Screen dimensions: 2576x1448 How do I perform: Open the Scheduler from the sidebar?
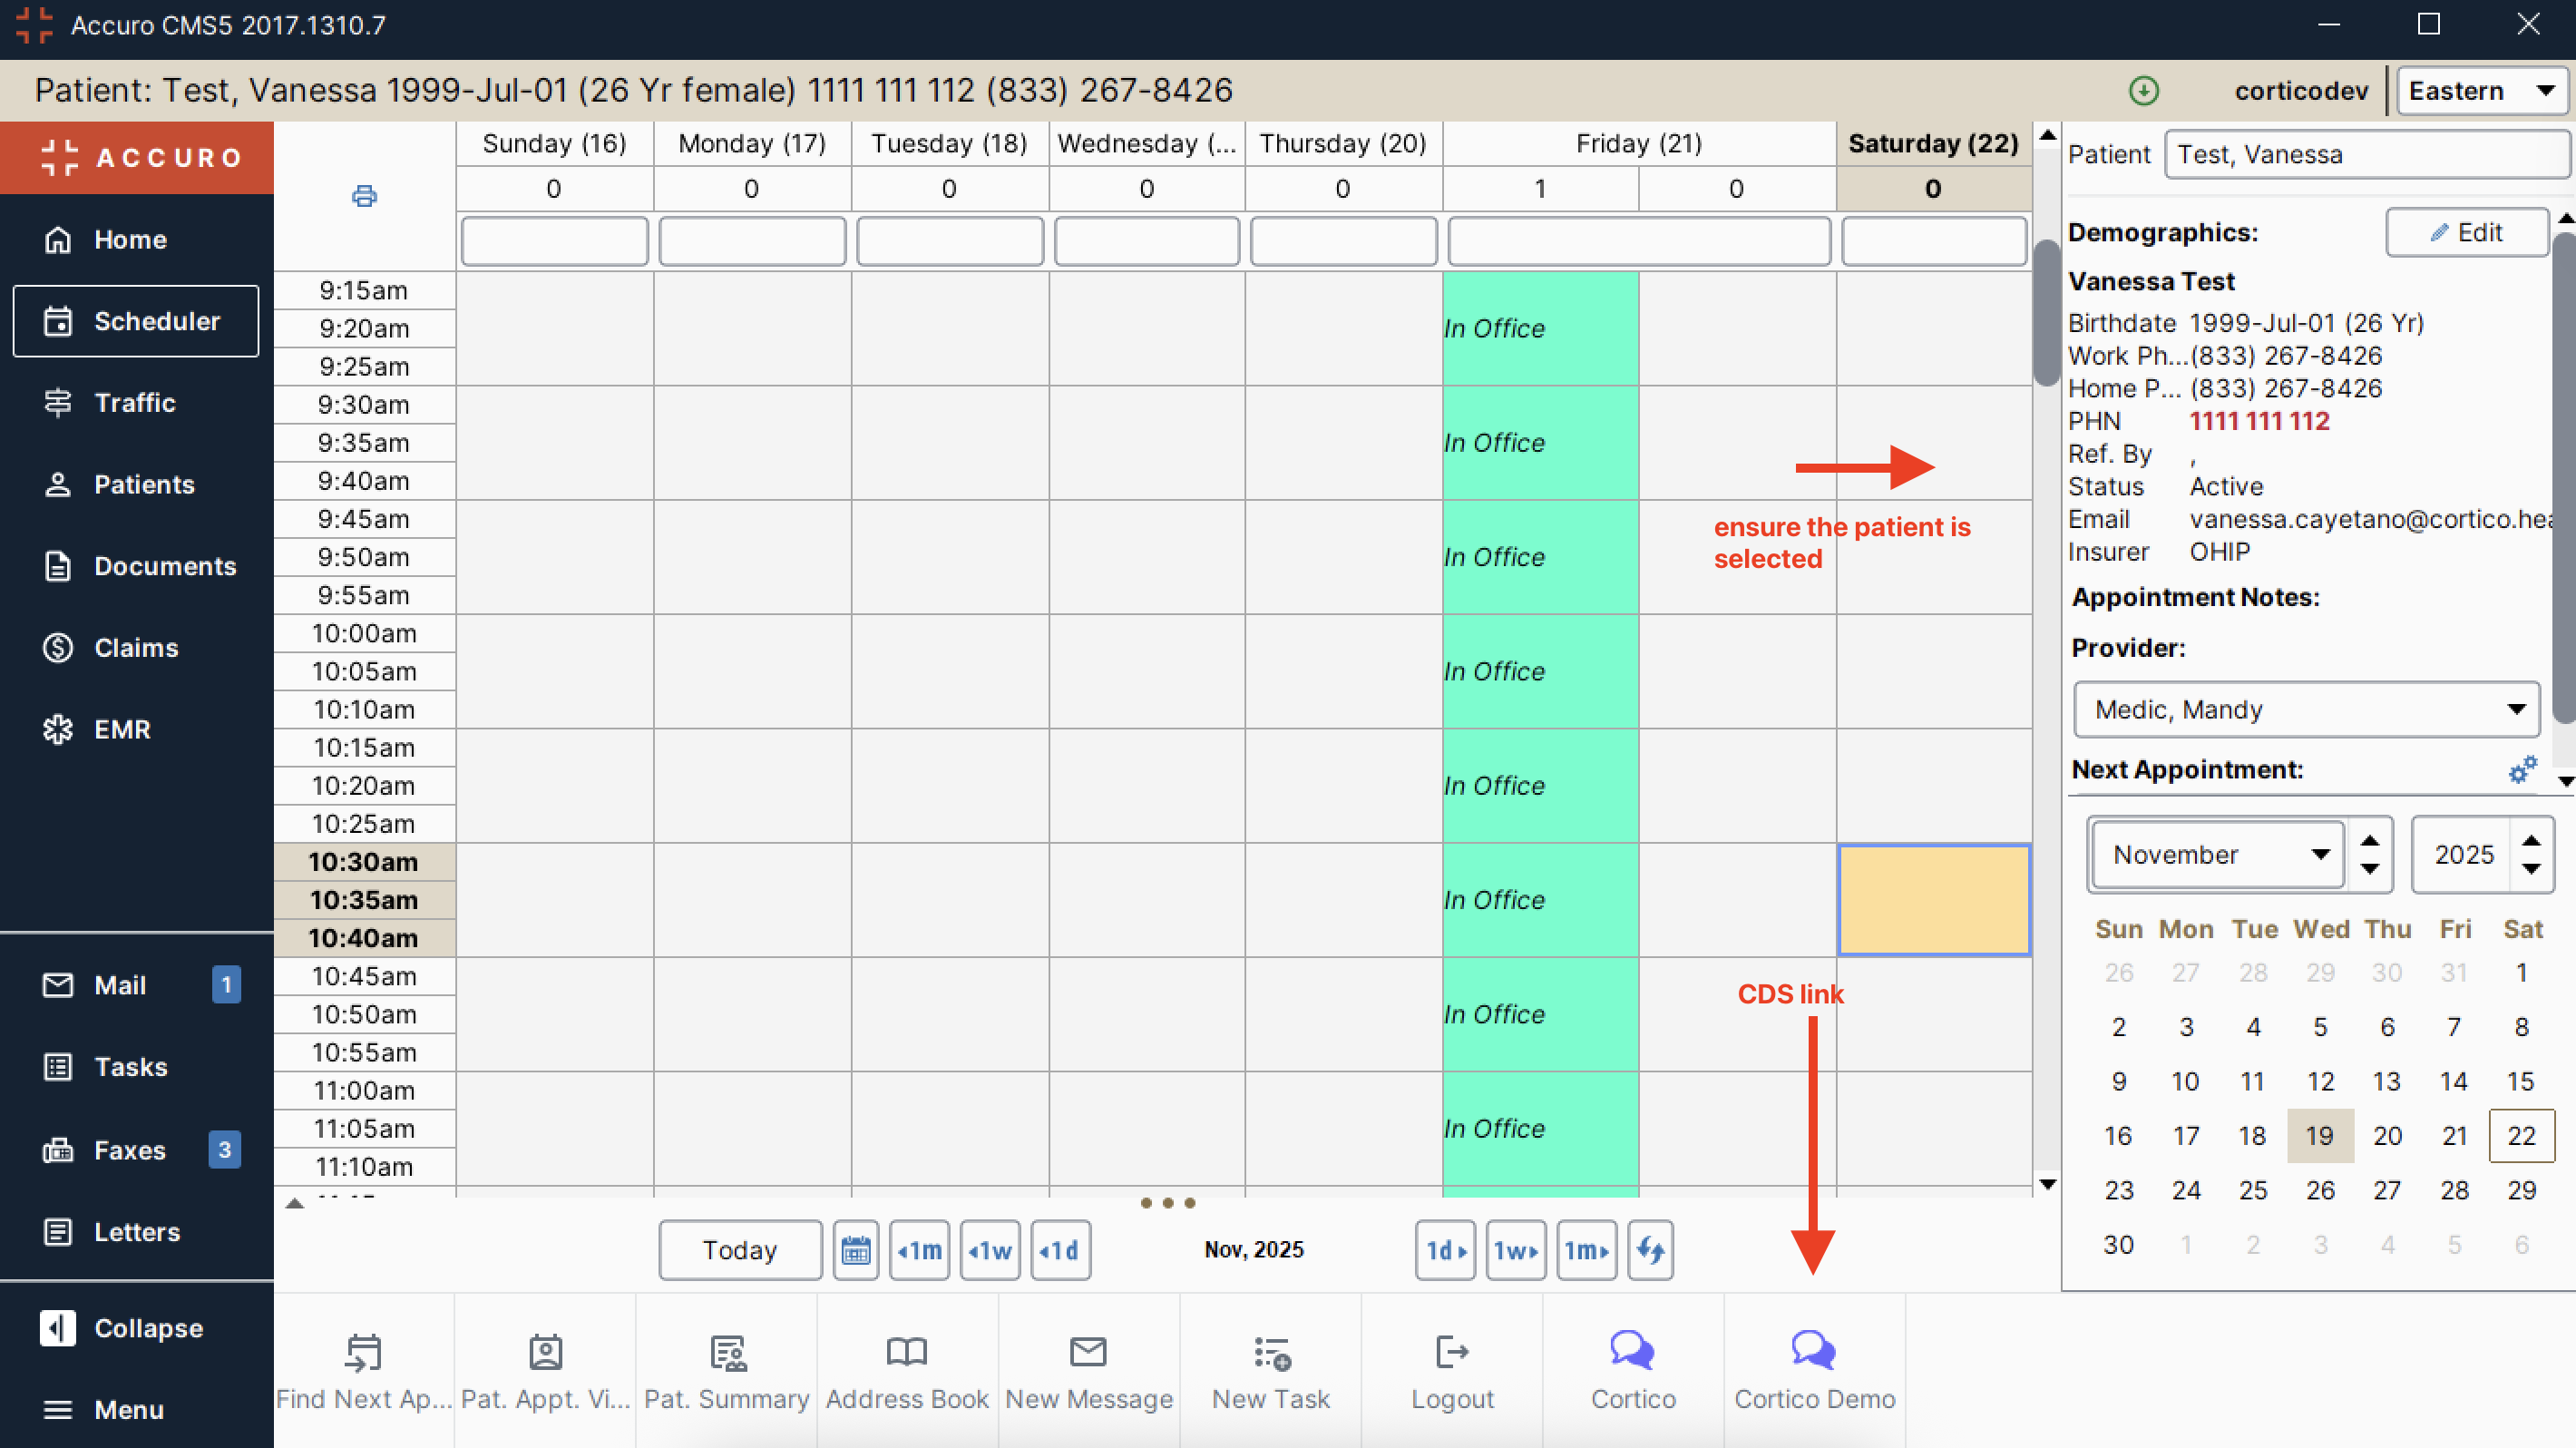136,321
